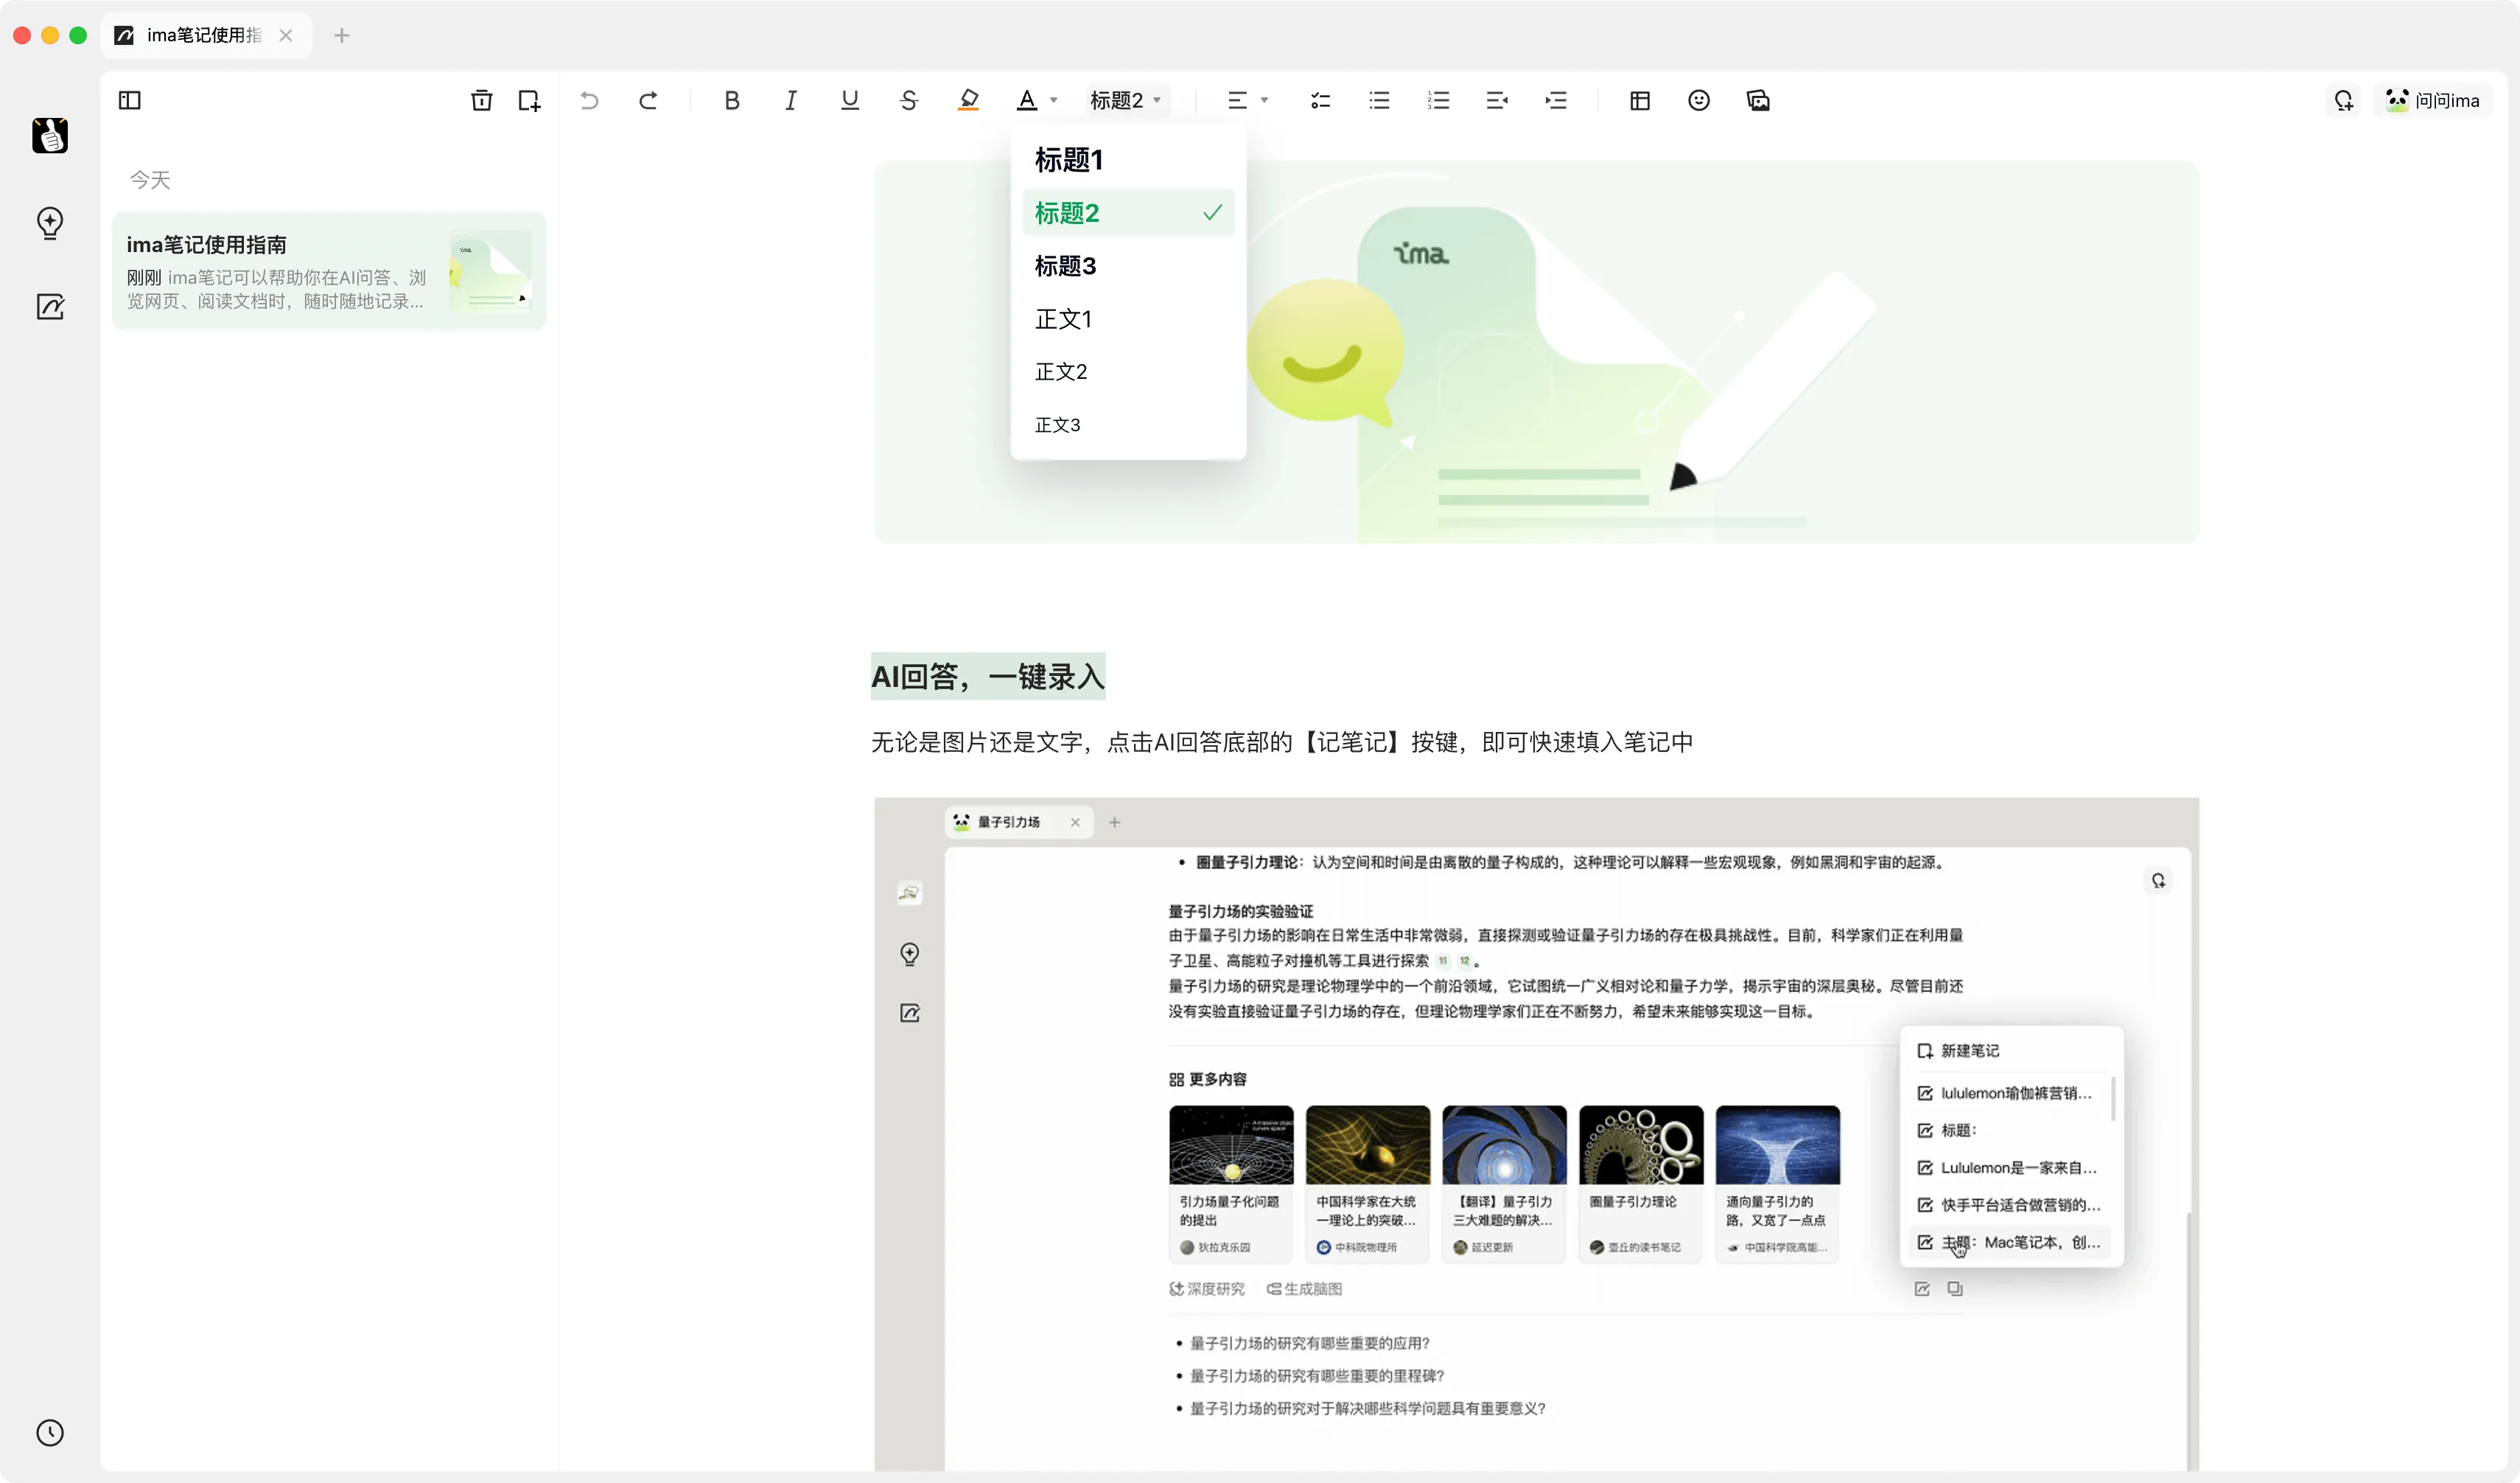Open the emoji picker
Viewport: 2520px width, 1483px height.
point(1698,100)
